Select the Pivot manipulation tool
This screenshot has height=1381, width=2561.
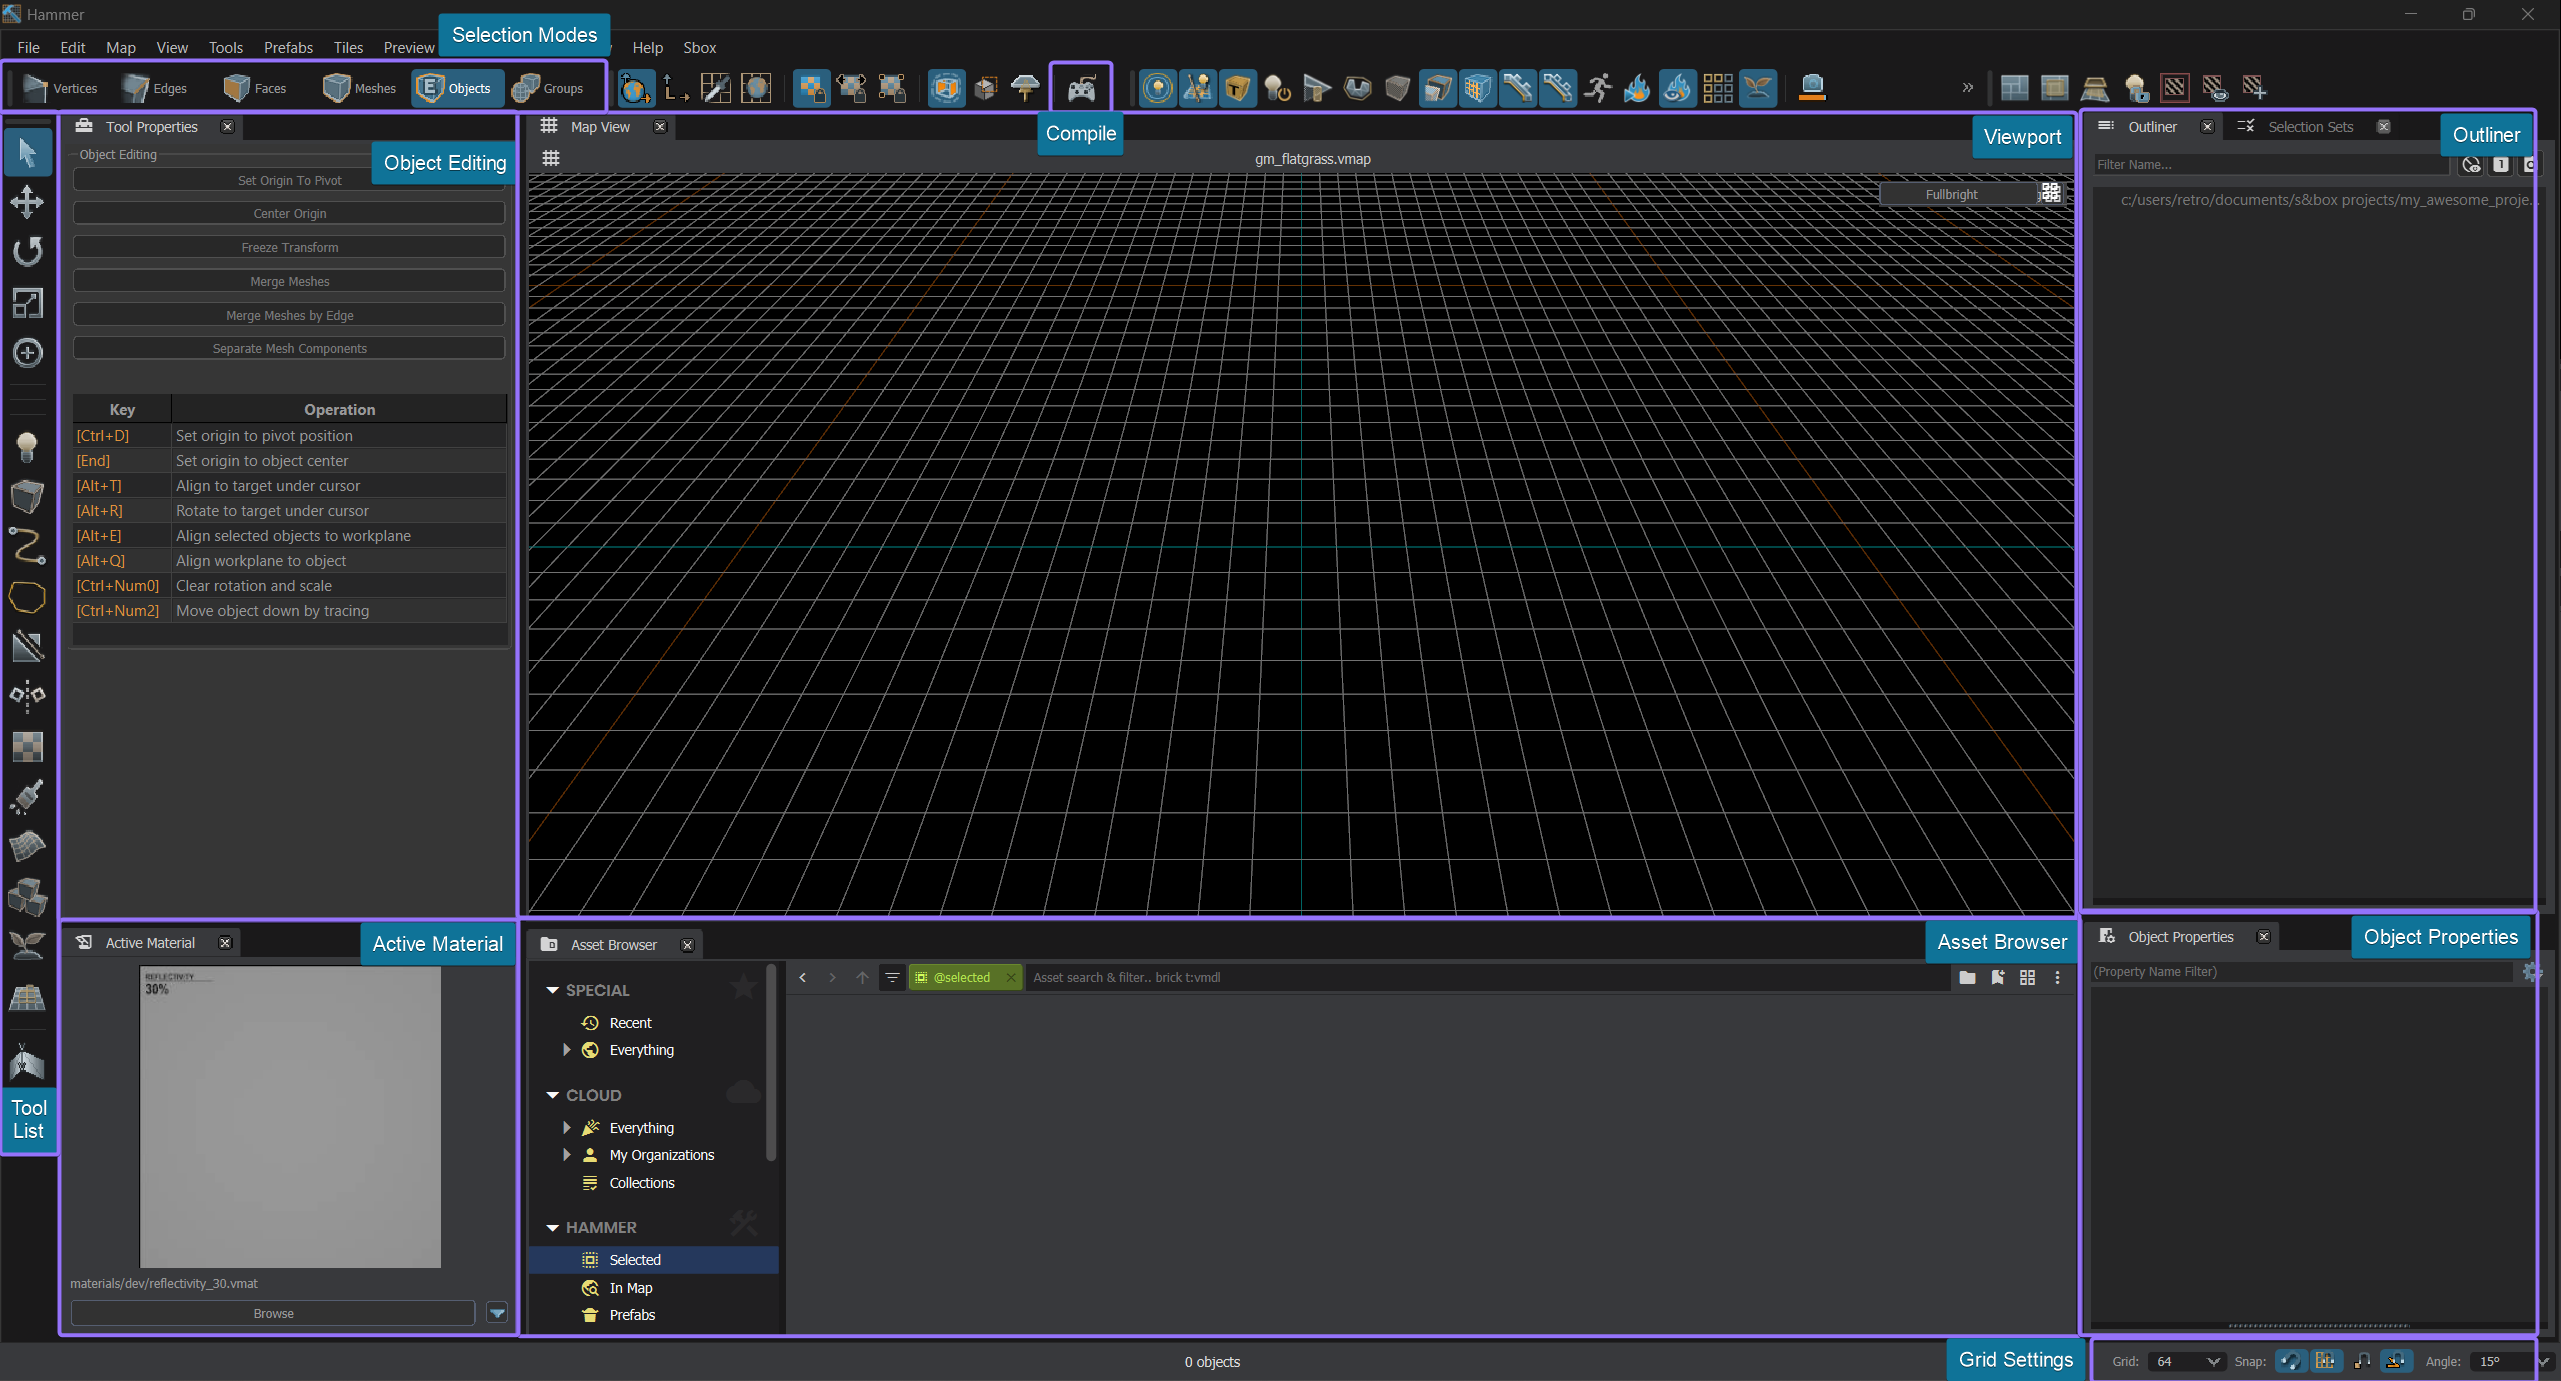coord(27,352)
